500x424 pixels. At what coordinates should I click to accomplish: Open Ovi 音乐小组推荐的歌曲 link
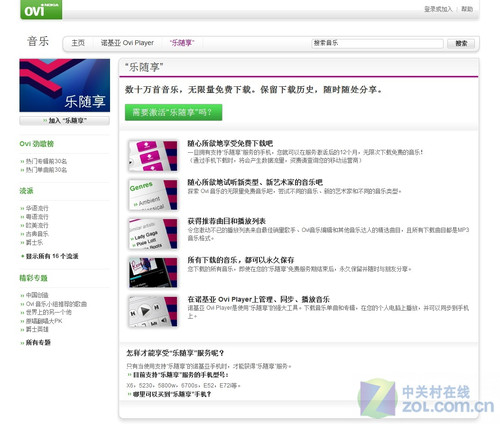point(56,304)
